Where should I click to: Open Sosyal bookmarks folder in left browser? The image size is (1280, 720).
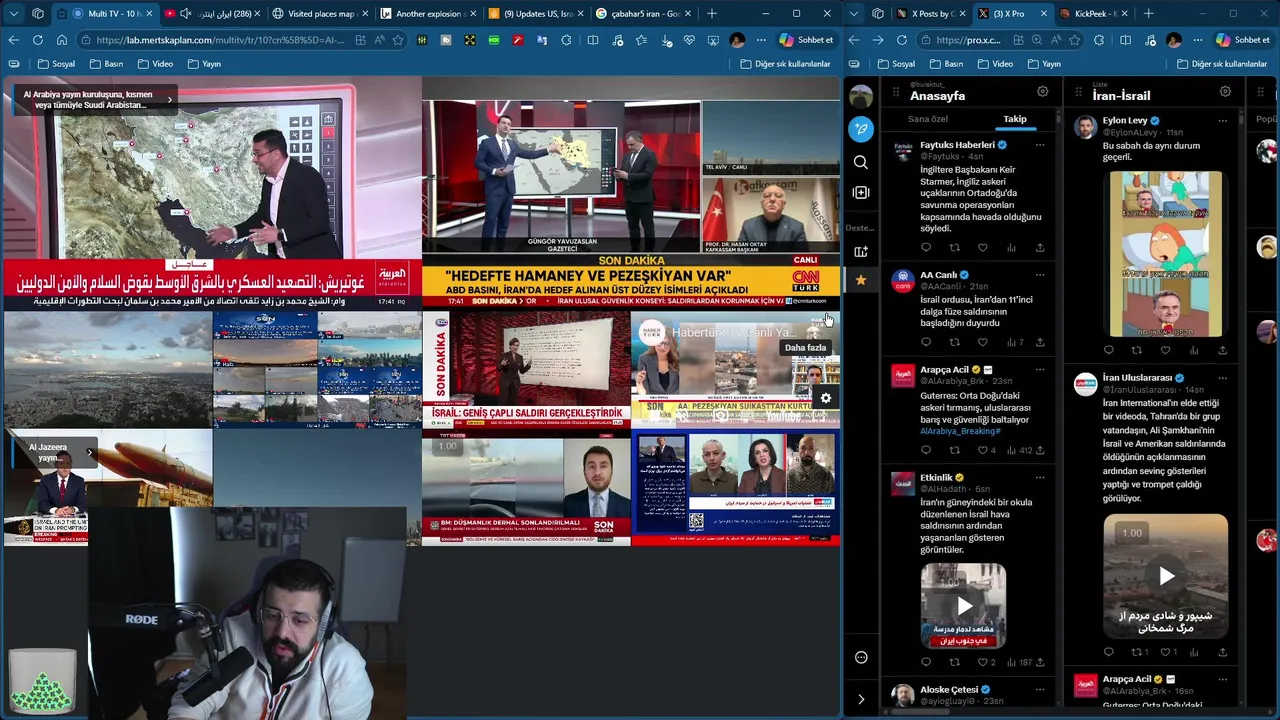[54, 64]
